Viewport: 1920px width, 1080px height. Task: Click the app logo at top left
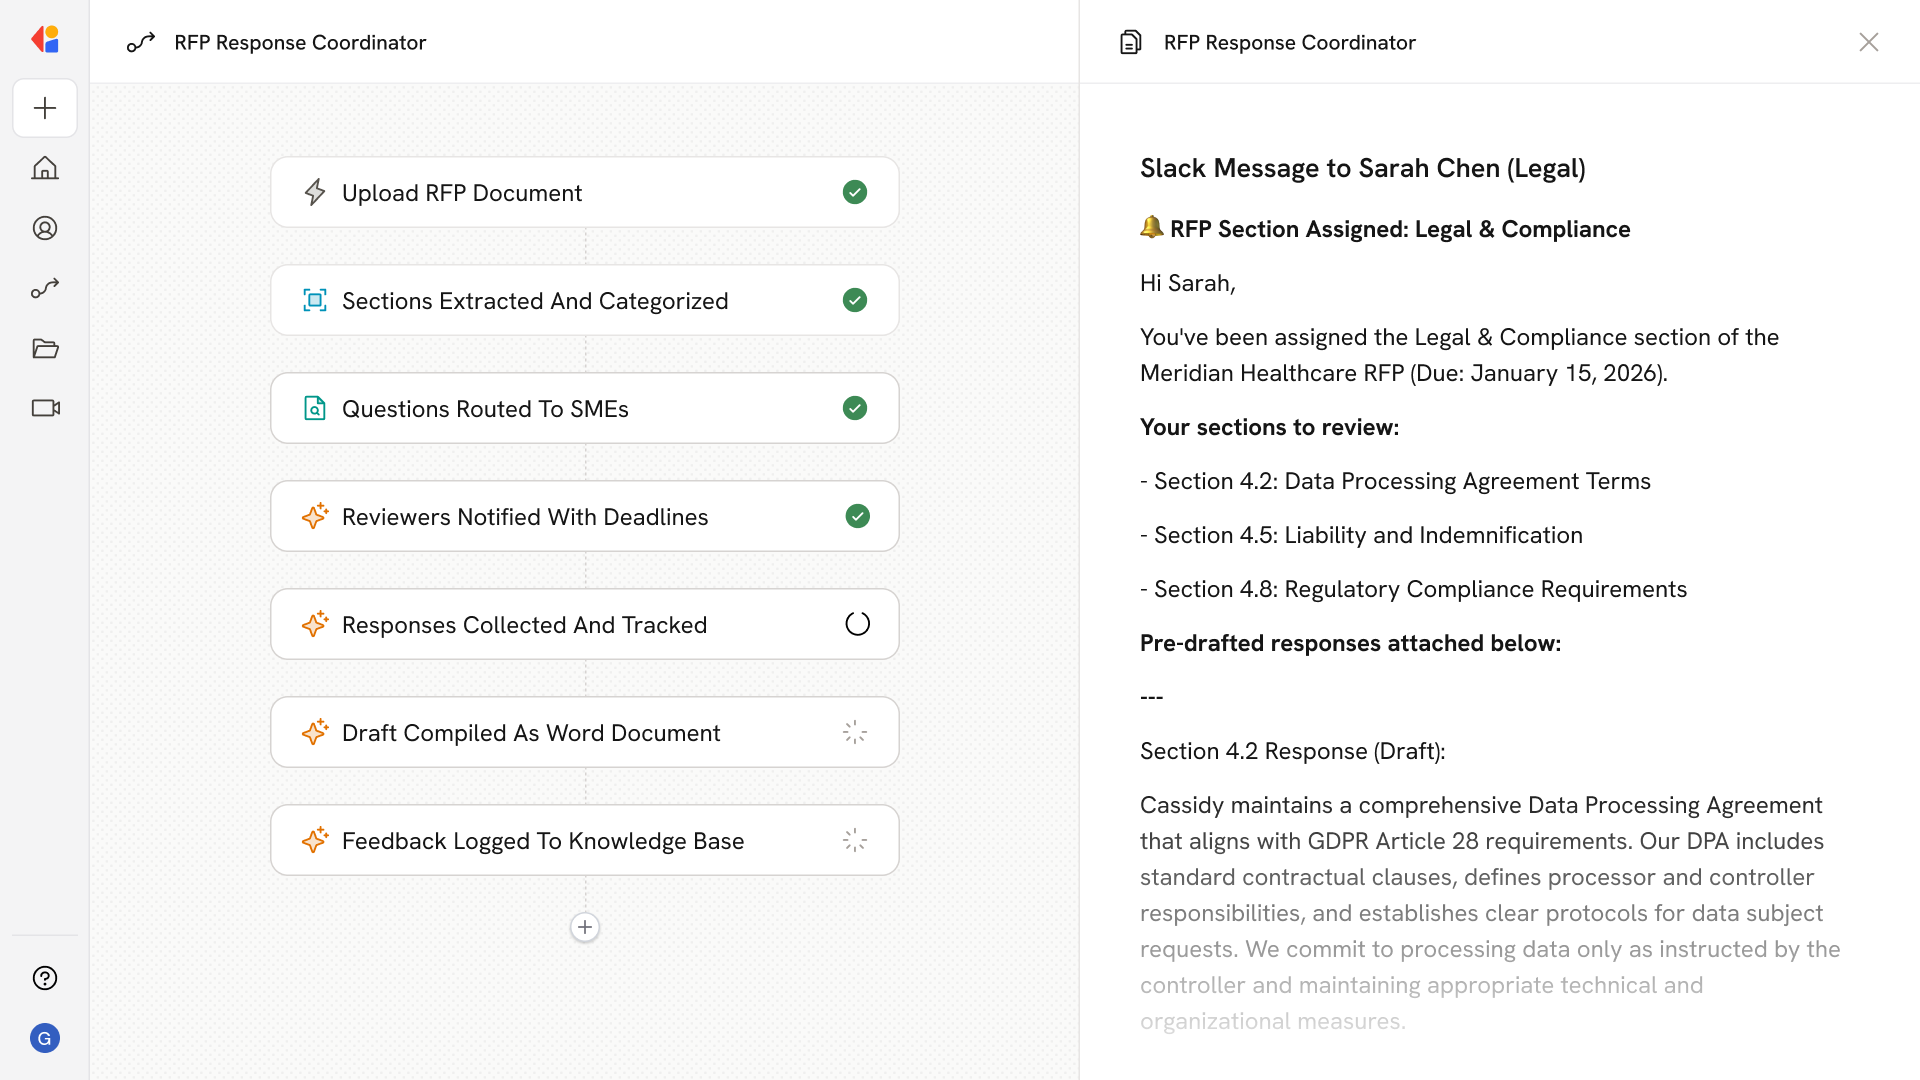coord(45,40)
